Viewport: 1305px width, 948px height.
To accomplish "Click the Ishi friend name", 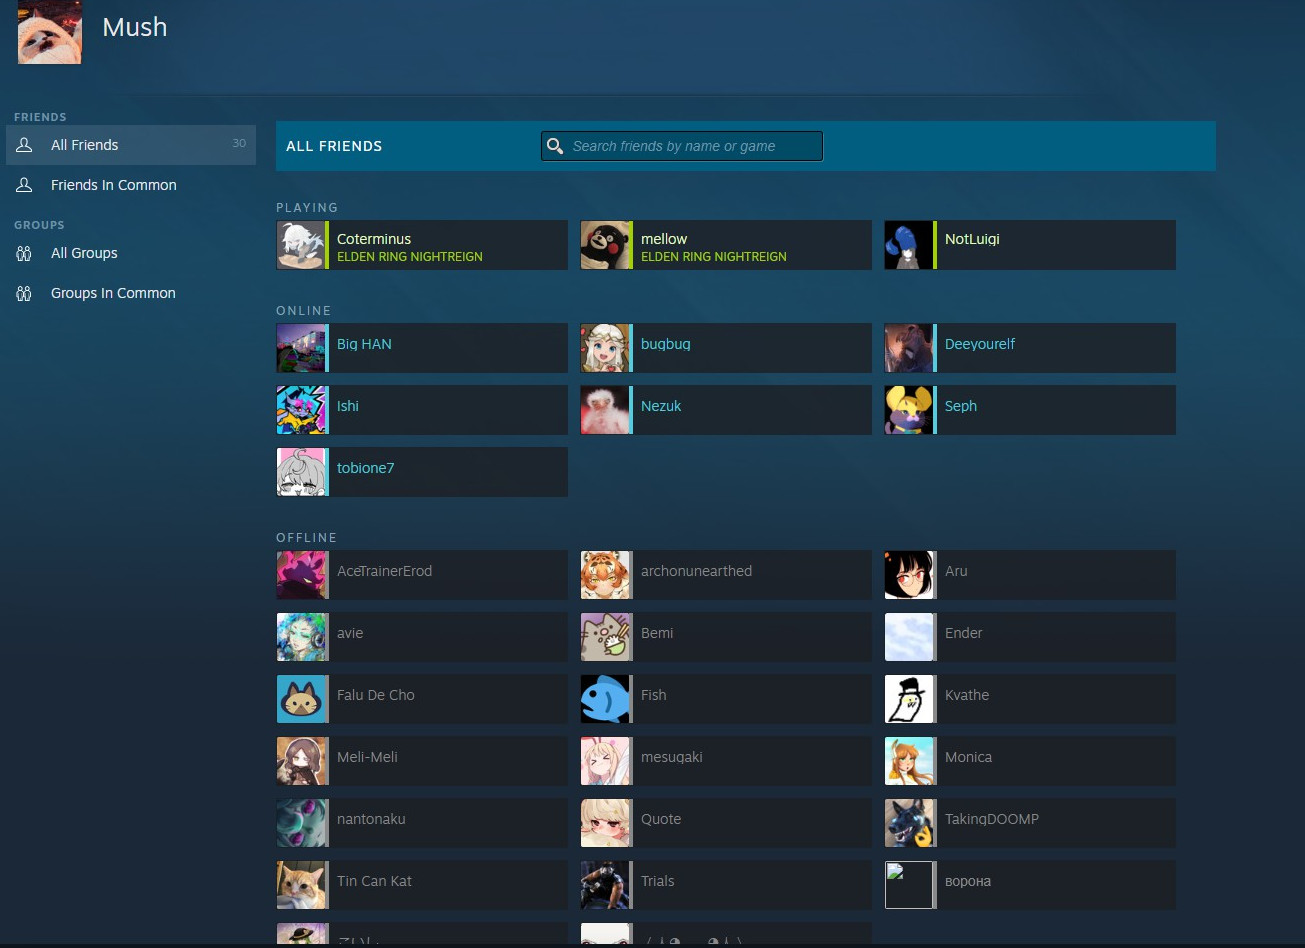I will coord(348,406).
